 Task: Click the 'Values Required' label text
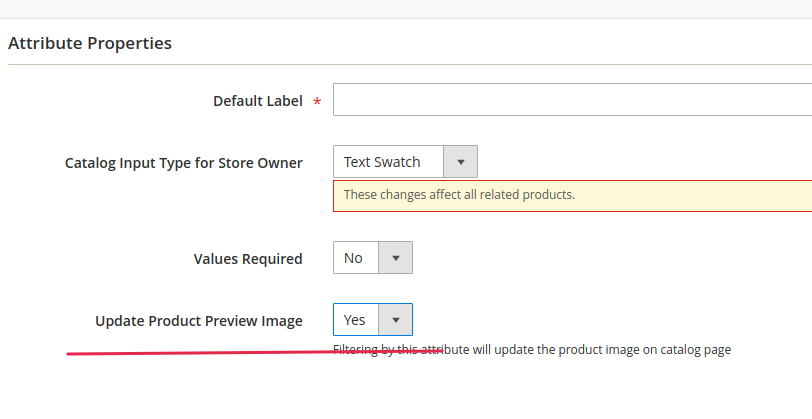[248, 259]
